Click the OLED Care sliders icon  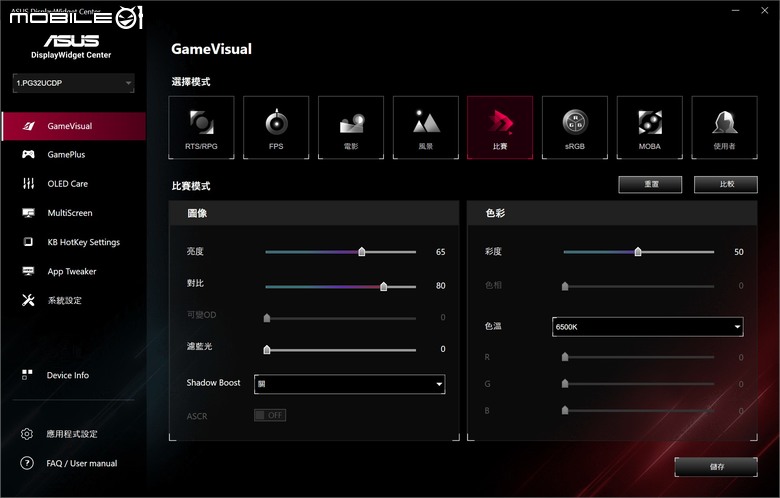(28, 184)
